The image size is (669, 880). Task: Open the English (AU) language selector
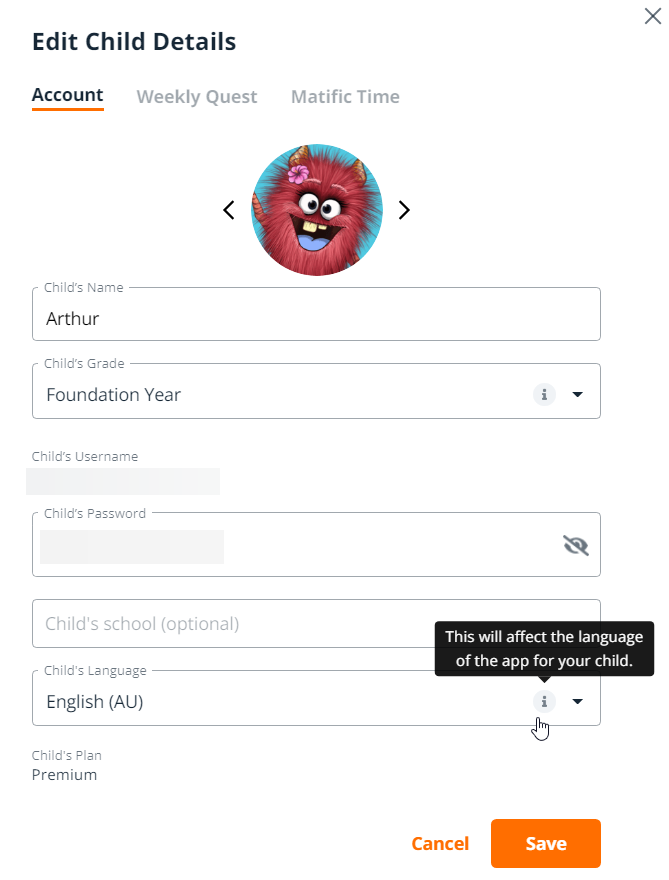[x=316, y=698]
